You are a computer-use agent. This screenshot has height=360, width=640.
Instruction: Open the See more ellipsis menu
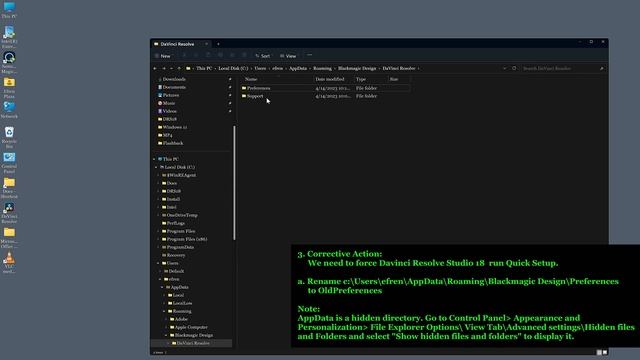pos(309,56)
